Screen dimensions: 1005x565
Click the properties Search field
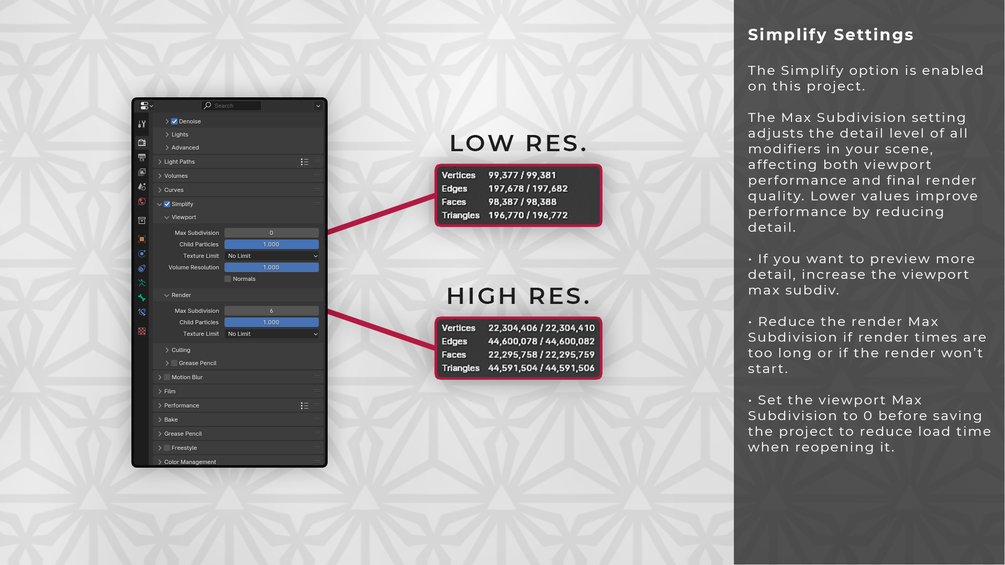[x=231, y=106]
